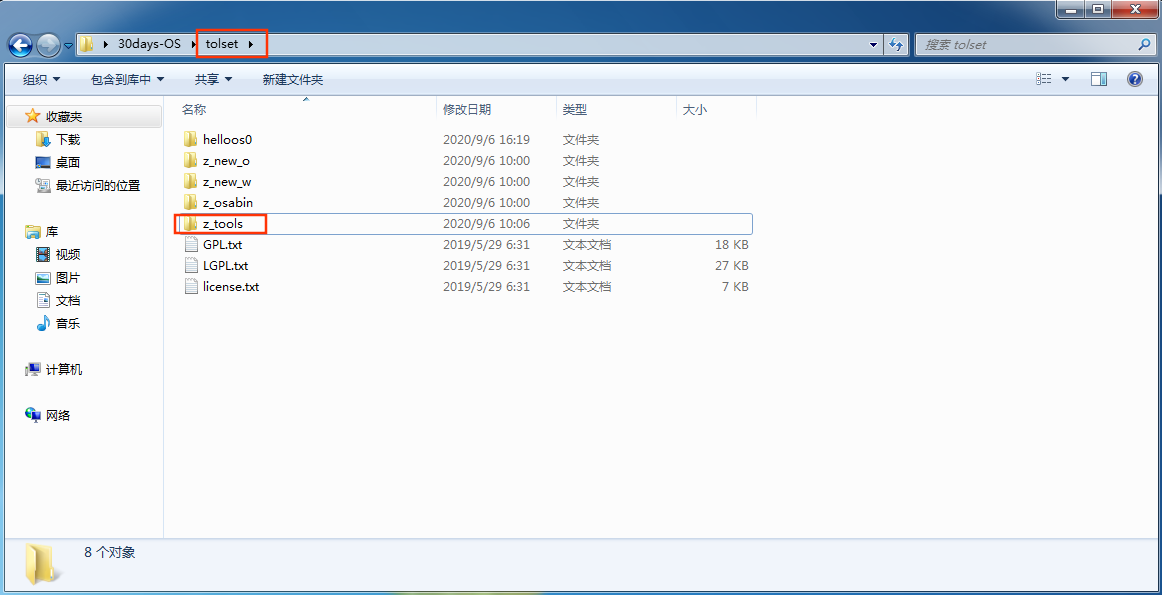This screenshot has height=595, width=1162.
Task: Open the 包含到库中 menu
Action: coord(127,79)
